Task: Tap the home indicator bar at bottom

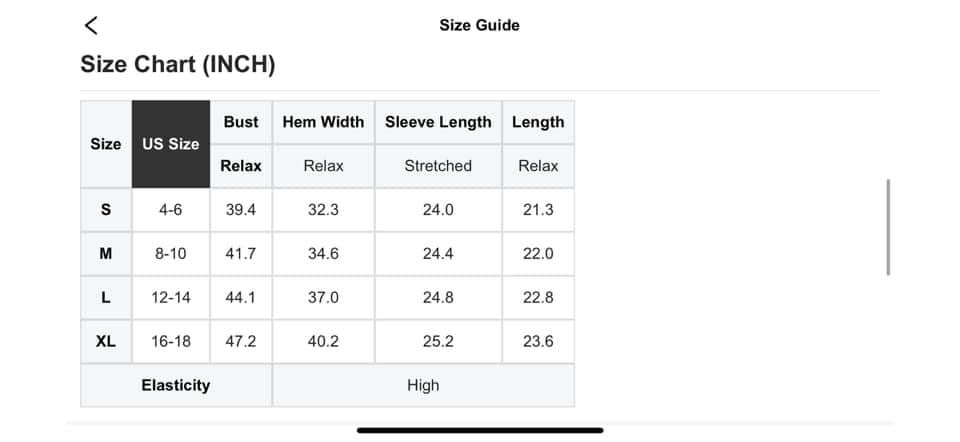Action: (x=480, y=431)
